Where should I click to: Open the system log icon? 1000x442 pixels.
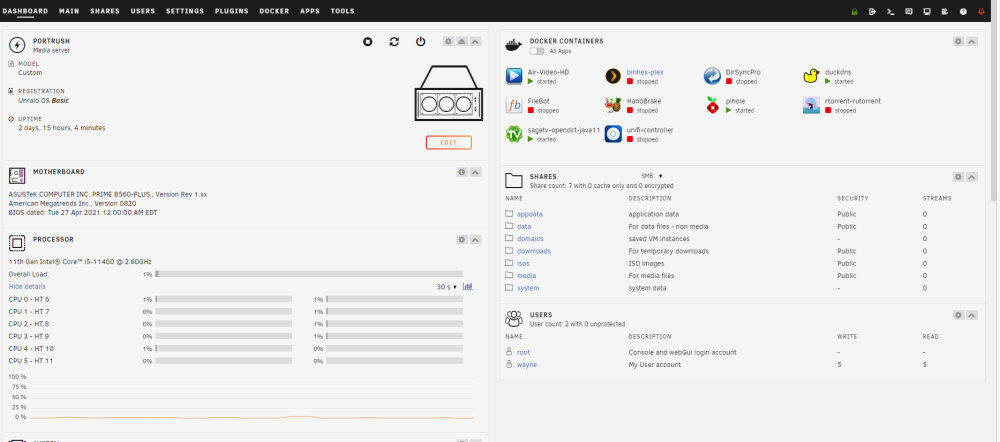(945, 11)
